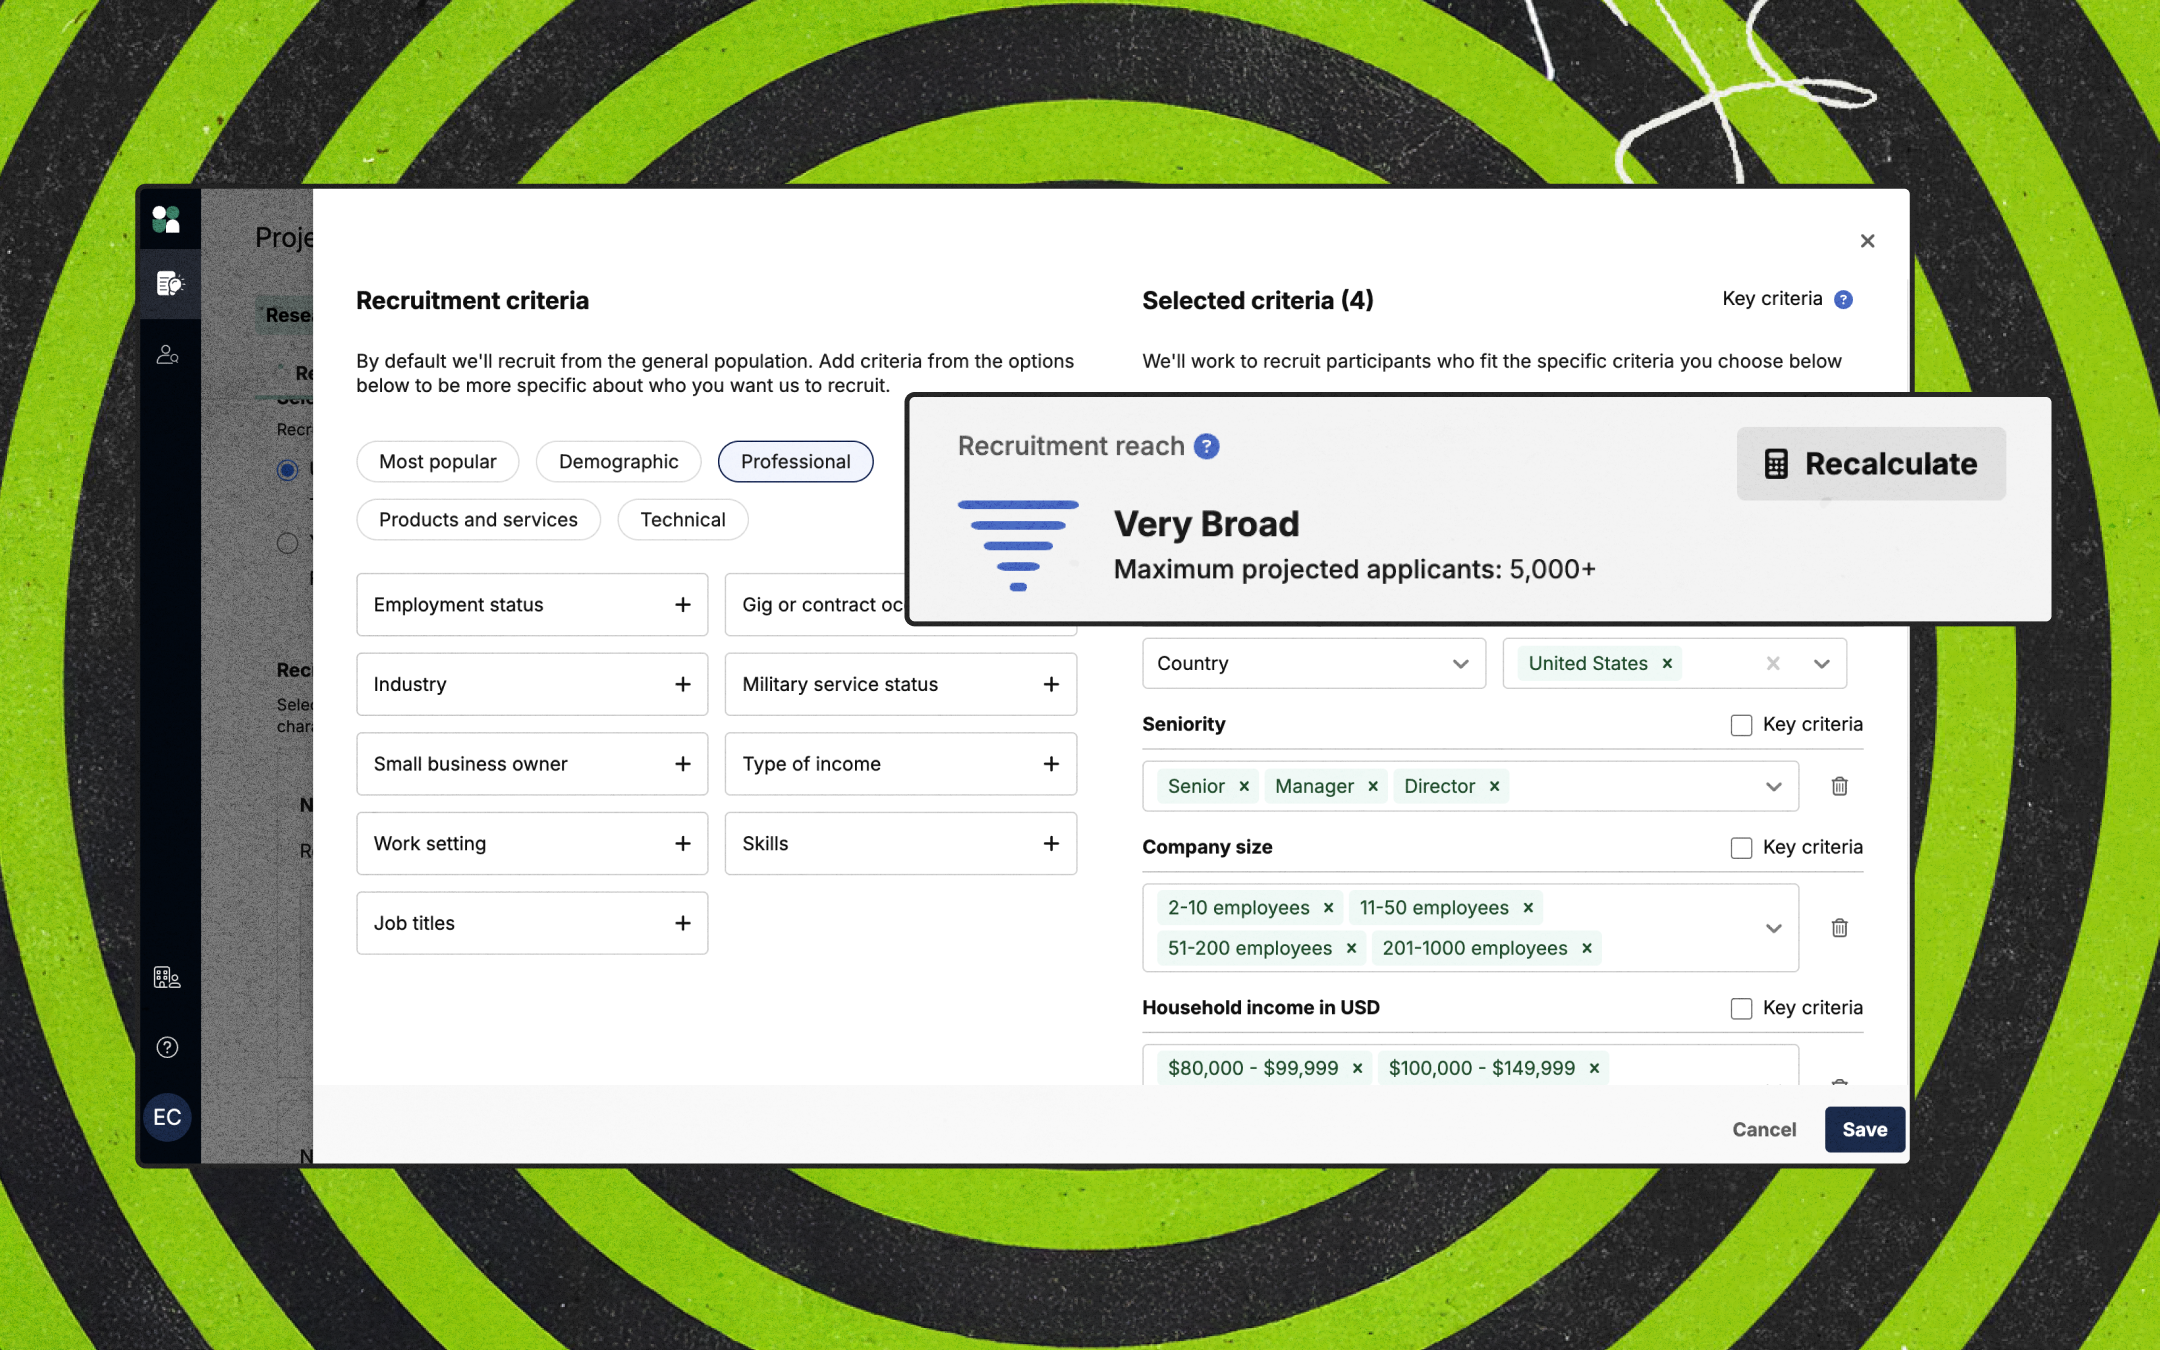Open the Country dropdown

pos(1313,664)
